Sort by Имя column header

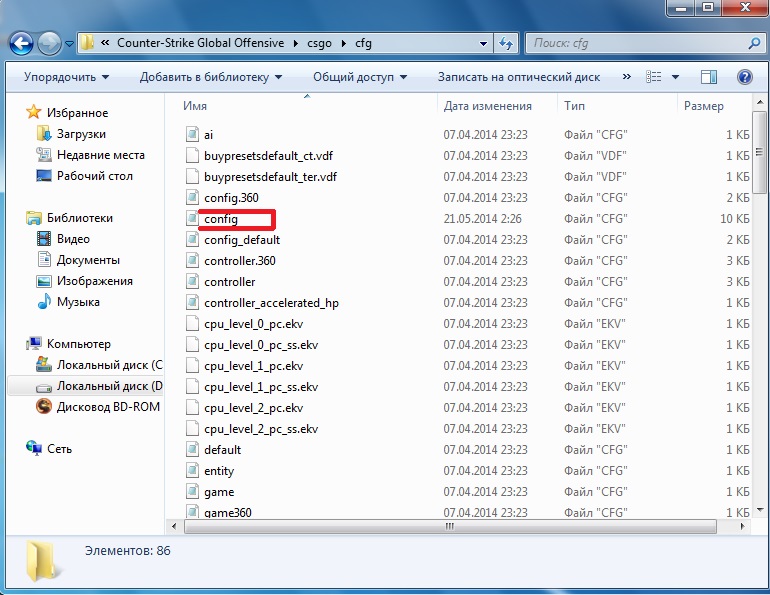pyautogui.click(x=195, y=106)
